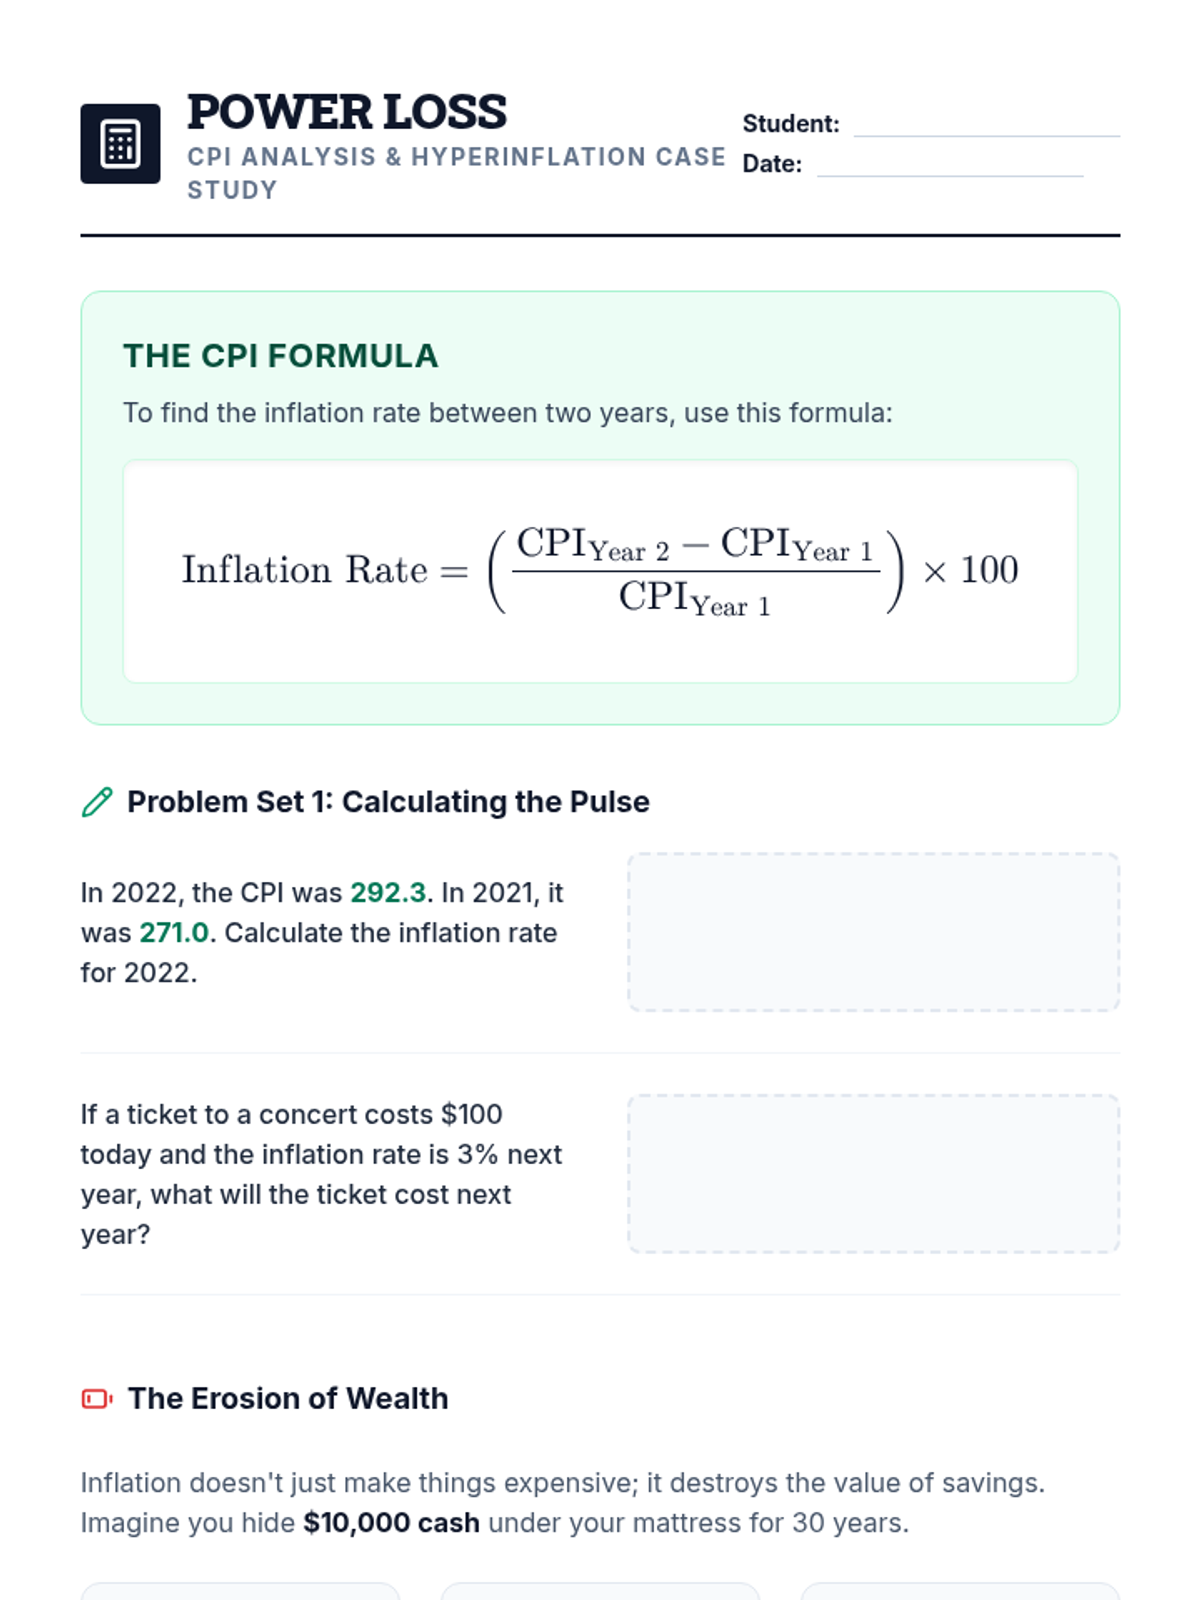Click the concert ticket question text
1200x1600 pixels.
pos(320,1174)
